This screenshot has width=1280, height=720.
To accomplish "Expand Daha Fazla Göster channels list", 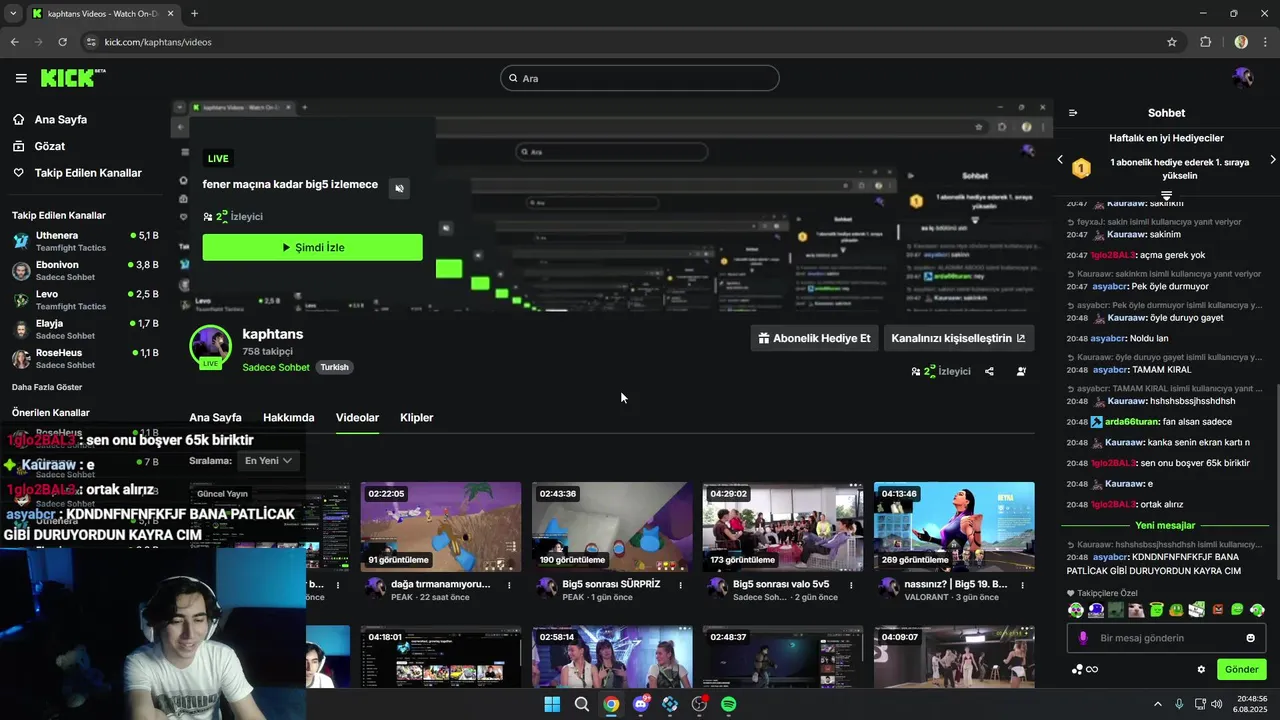I will 47,387.
